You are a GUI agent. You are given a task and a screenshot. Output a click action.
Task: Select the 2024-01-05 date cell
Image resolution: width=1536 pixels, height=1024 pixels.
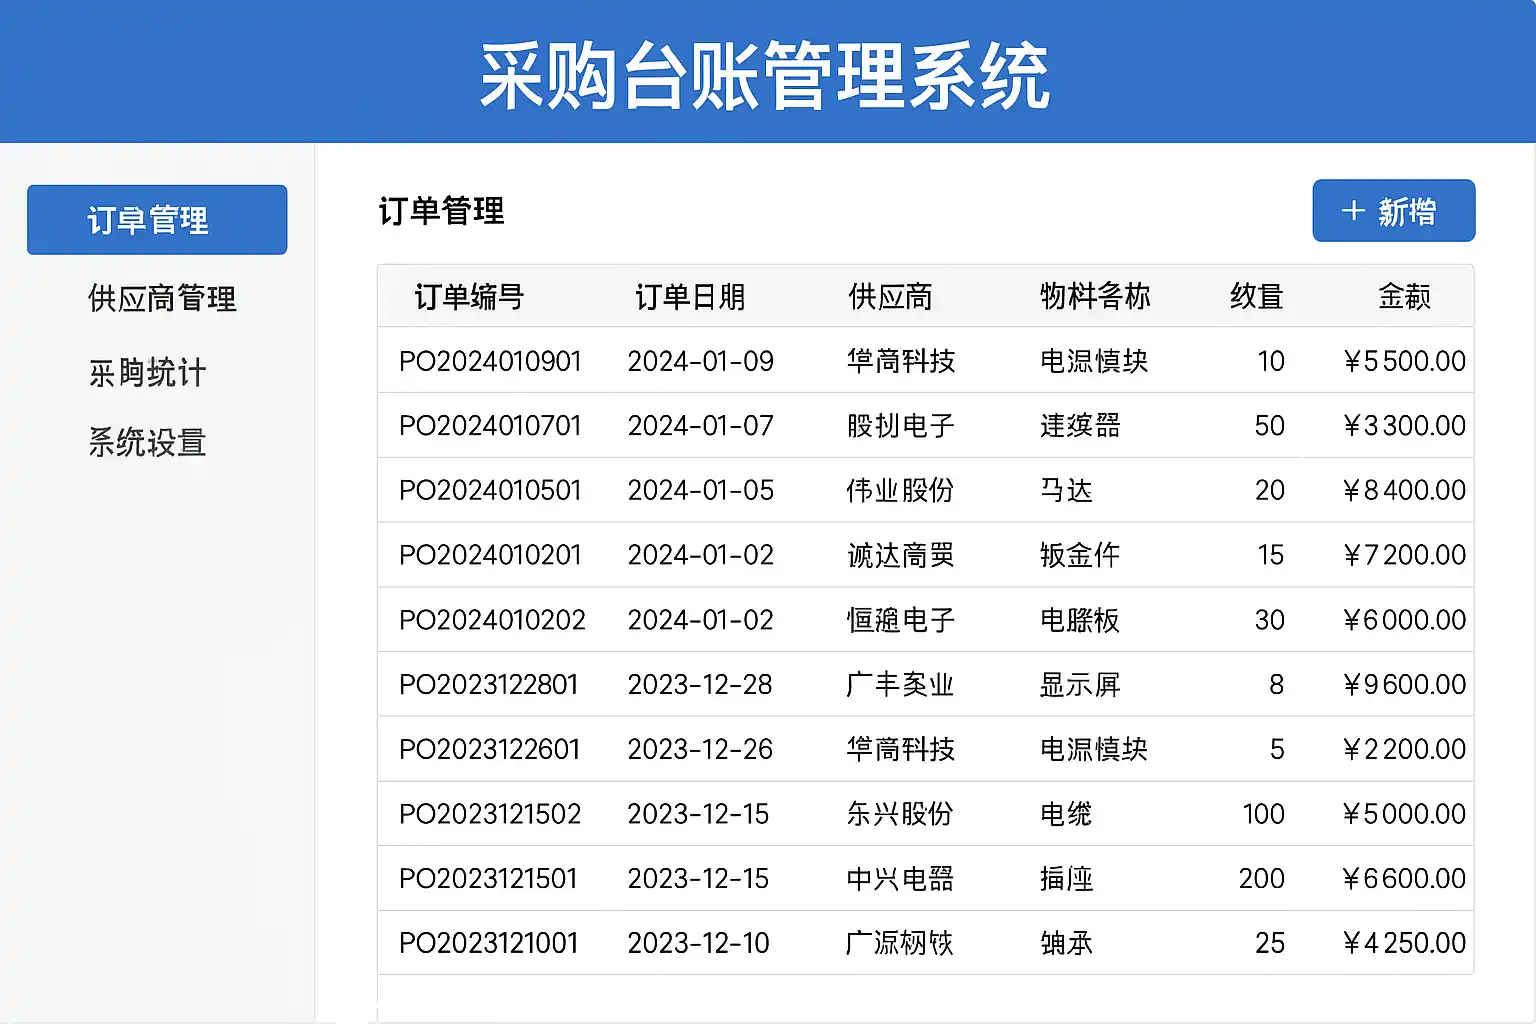(x=700, y=490)
